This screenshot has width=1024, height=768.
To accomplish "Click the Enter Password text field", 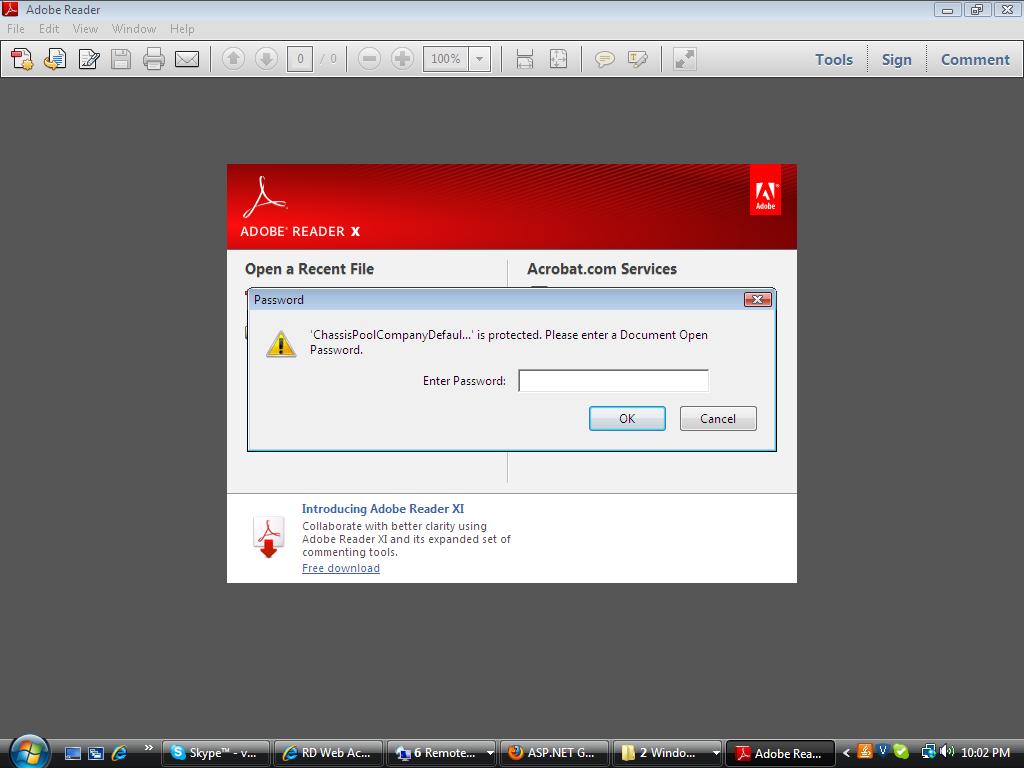I will [x=613, y=381].
